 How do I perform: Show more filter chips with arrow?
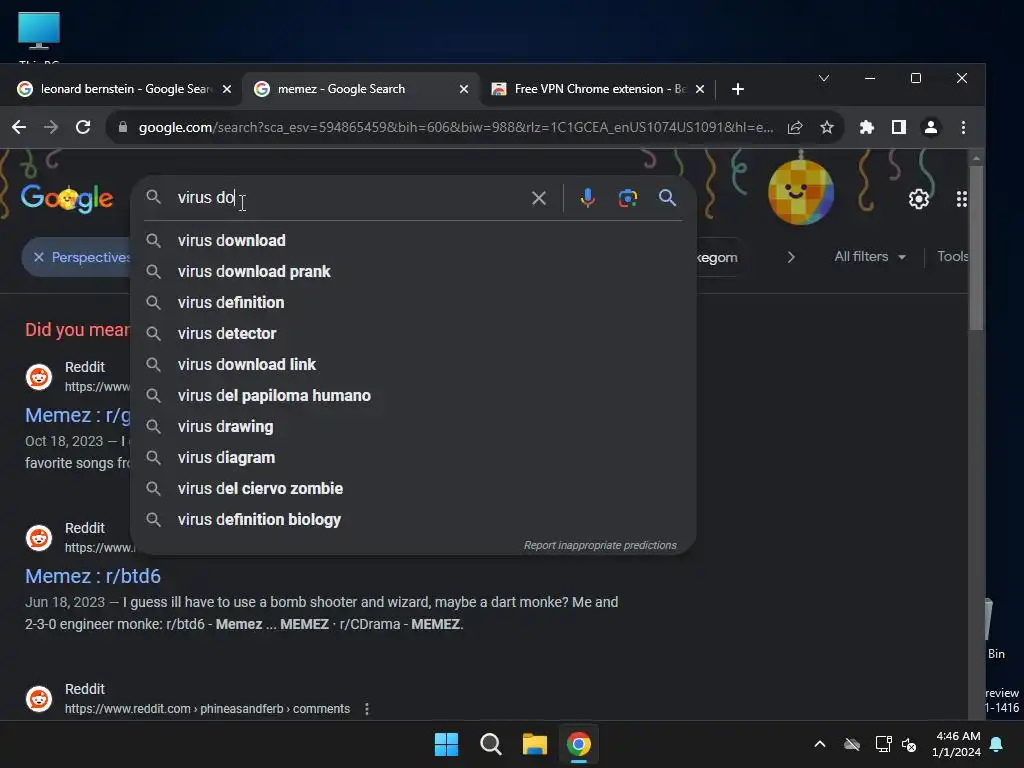(x=791, y=257)
